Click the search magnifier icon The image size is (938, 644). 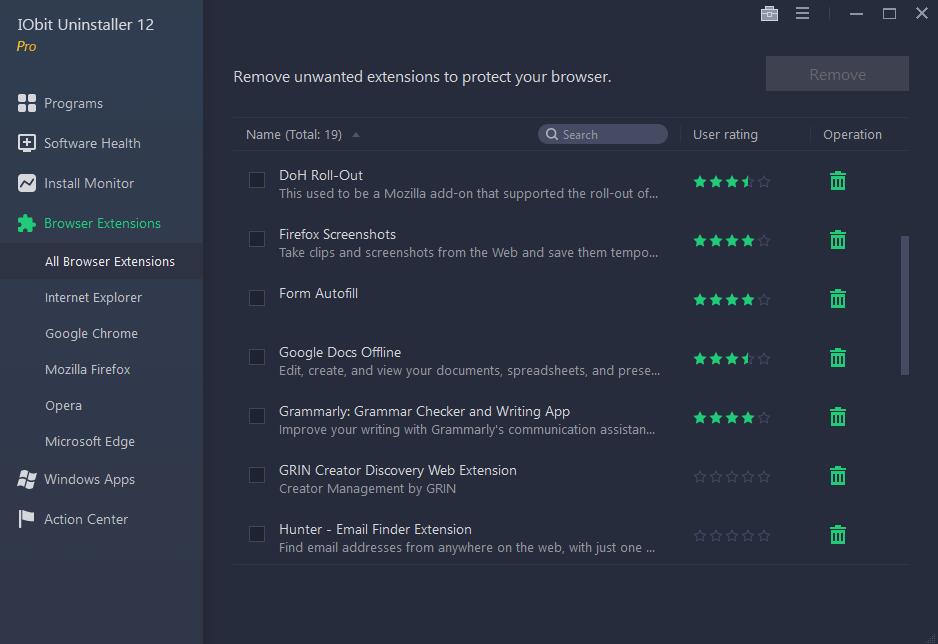tap(552, 135)
